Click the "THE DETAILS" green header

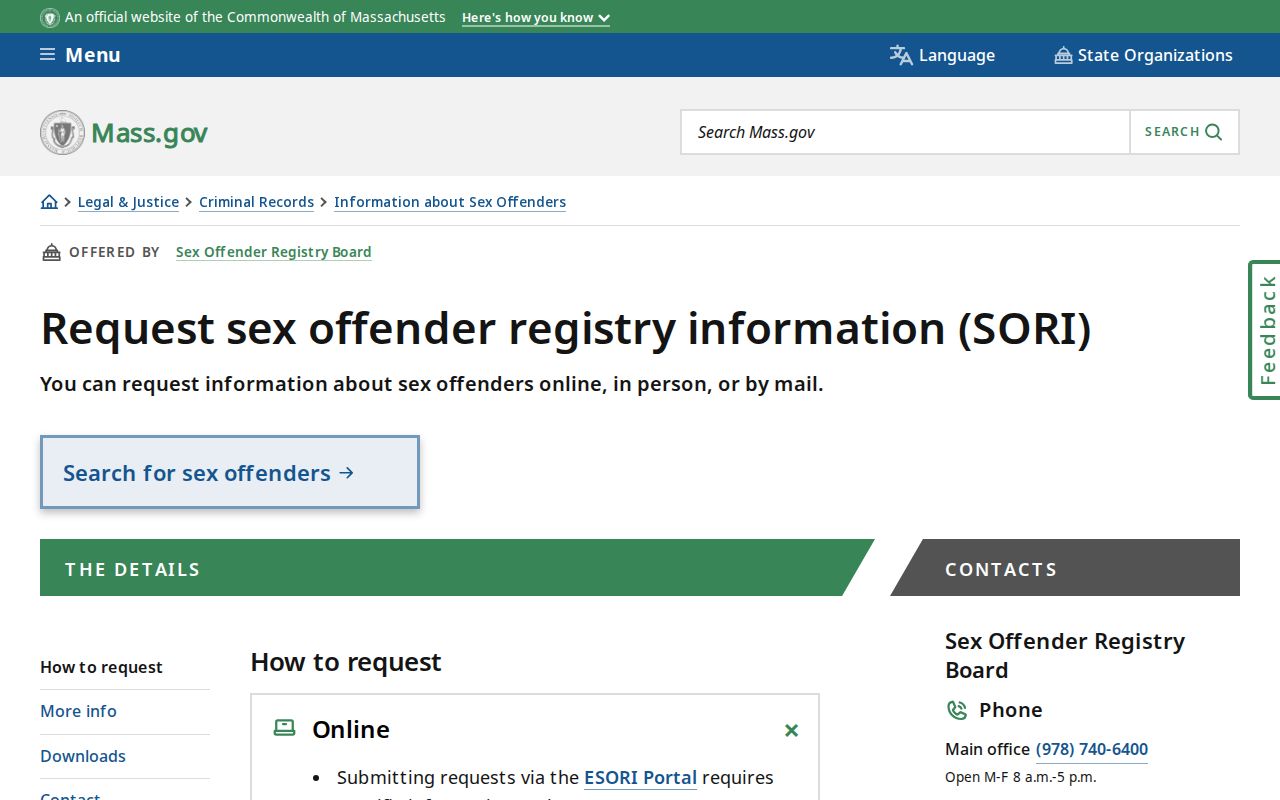tap(457, 568)
